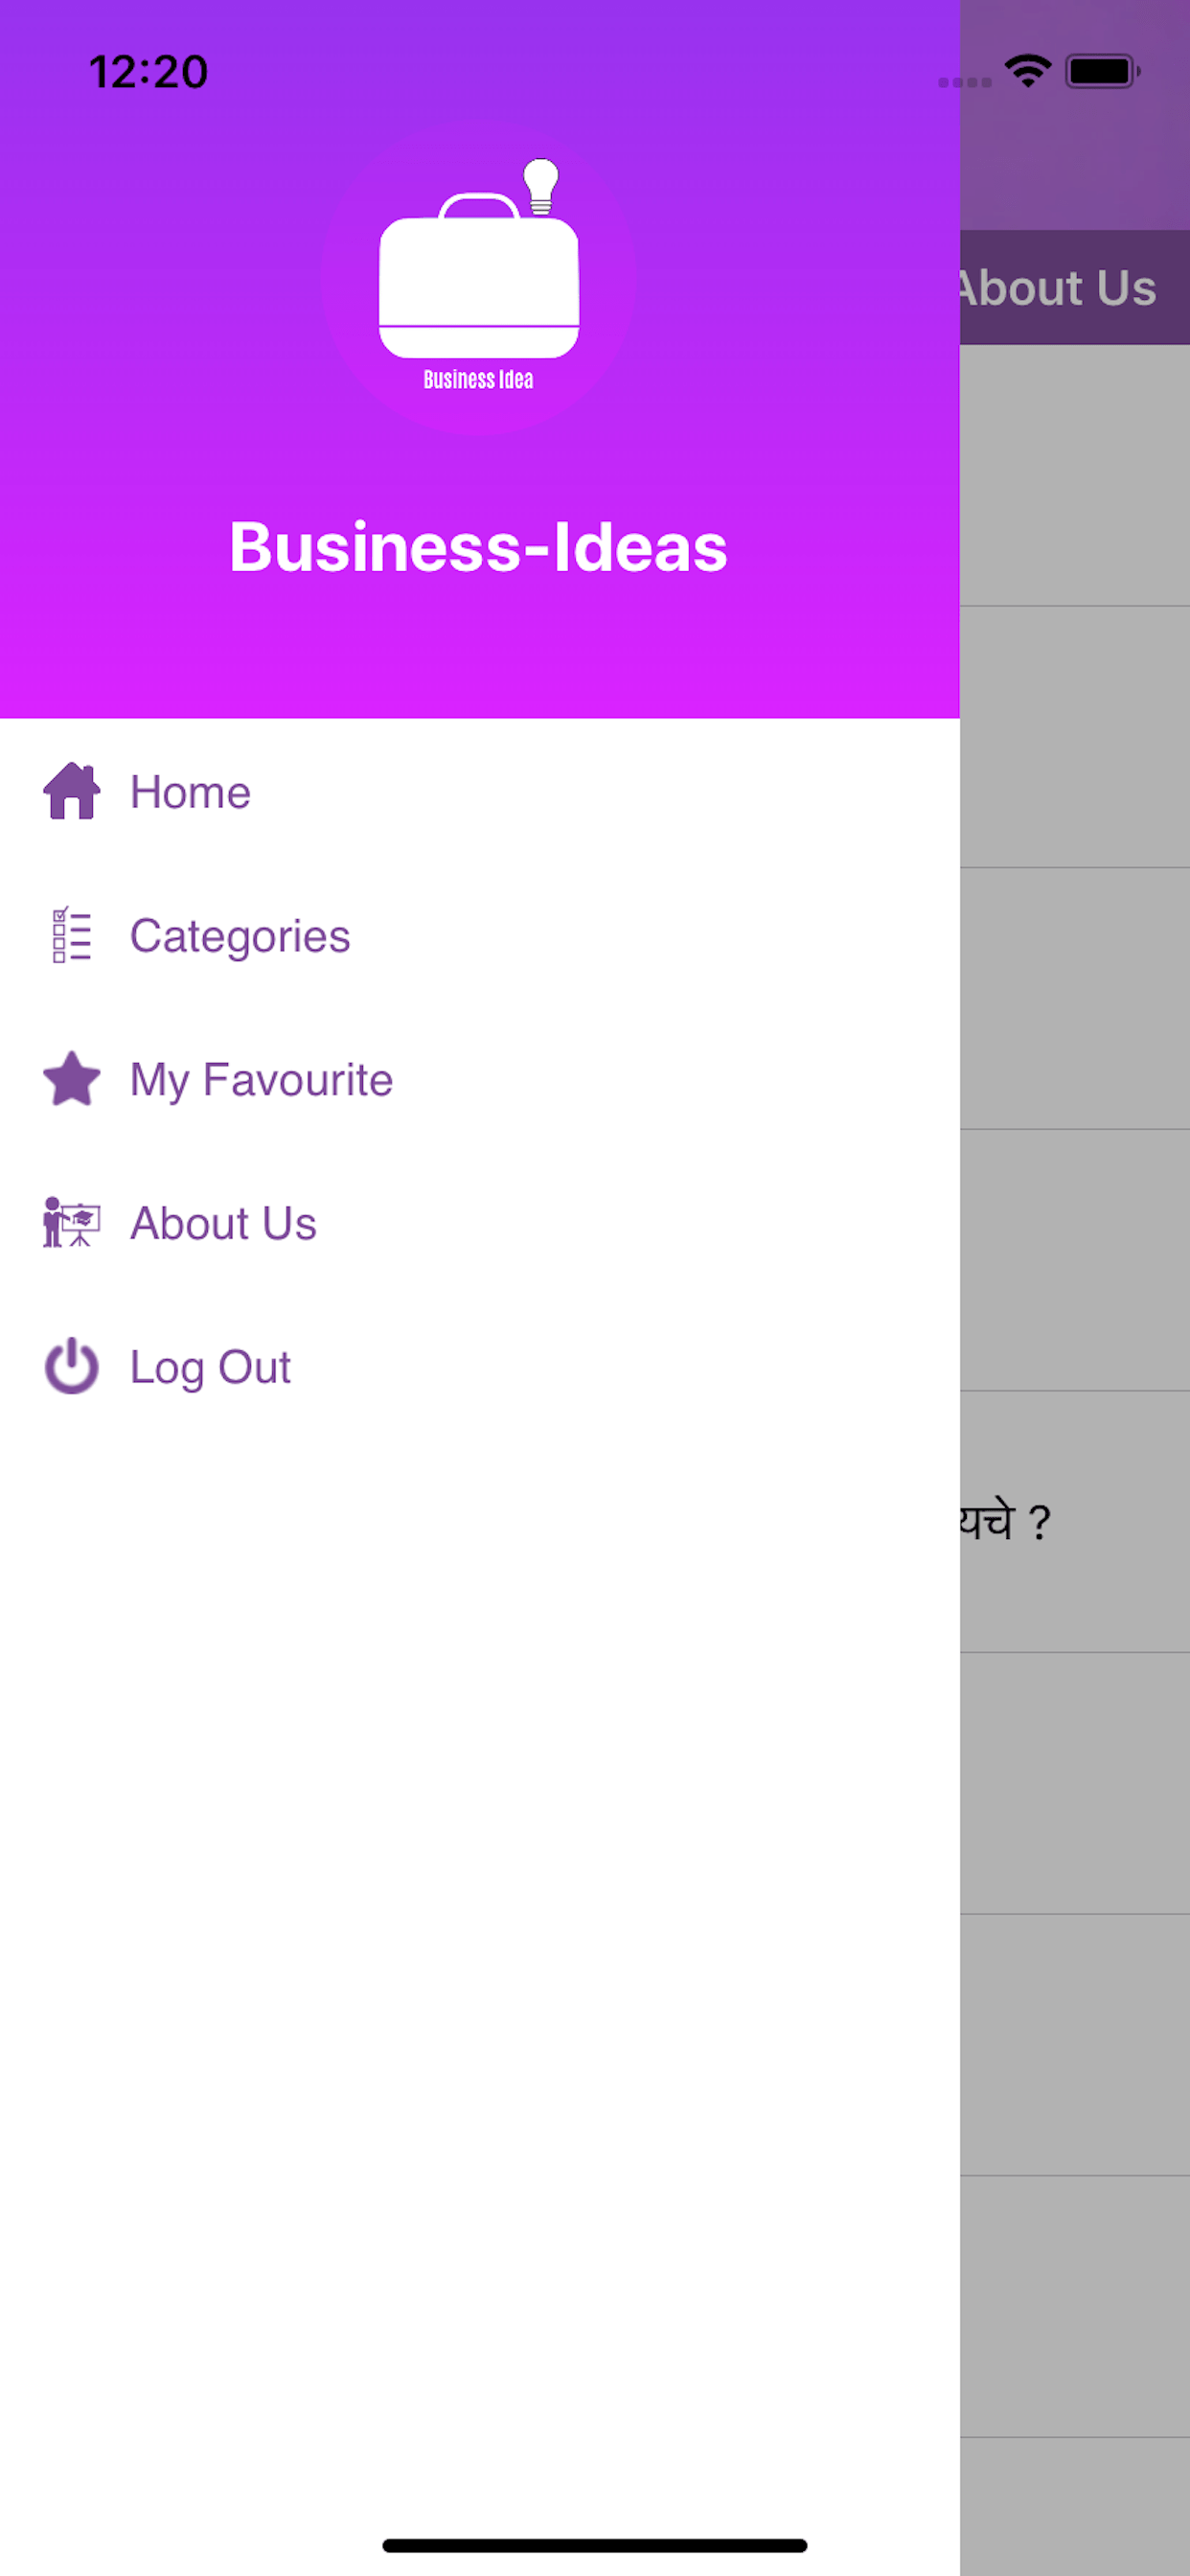This screenshot has height=2576, width=1190.
Task: Open the About Us menu item
Action: [x=480, y=1223]
